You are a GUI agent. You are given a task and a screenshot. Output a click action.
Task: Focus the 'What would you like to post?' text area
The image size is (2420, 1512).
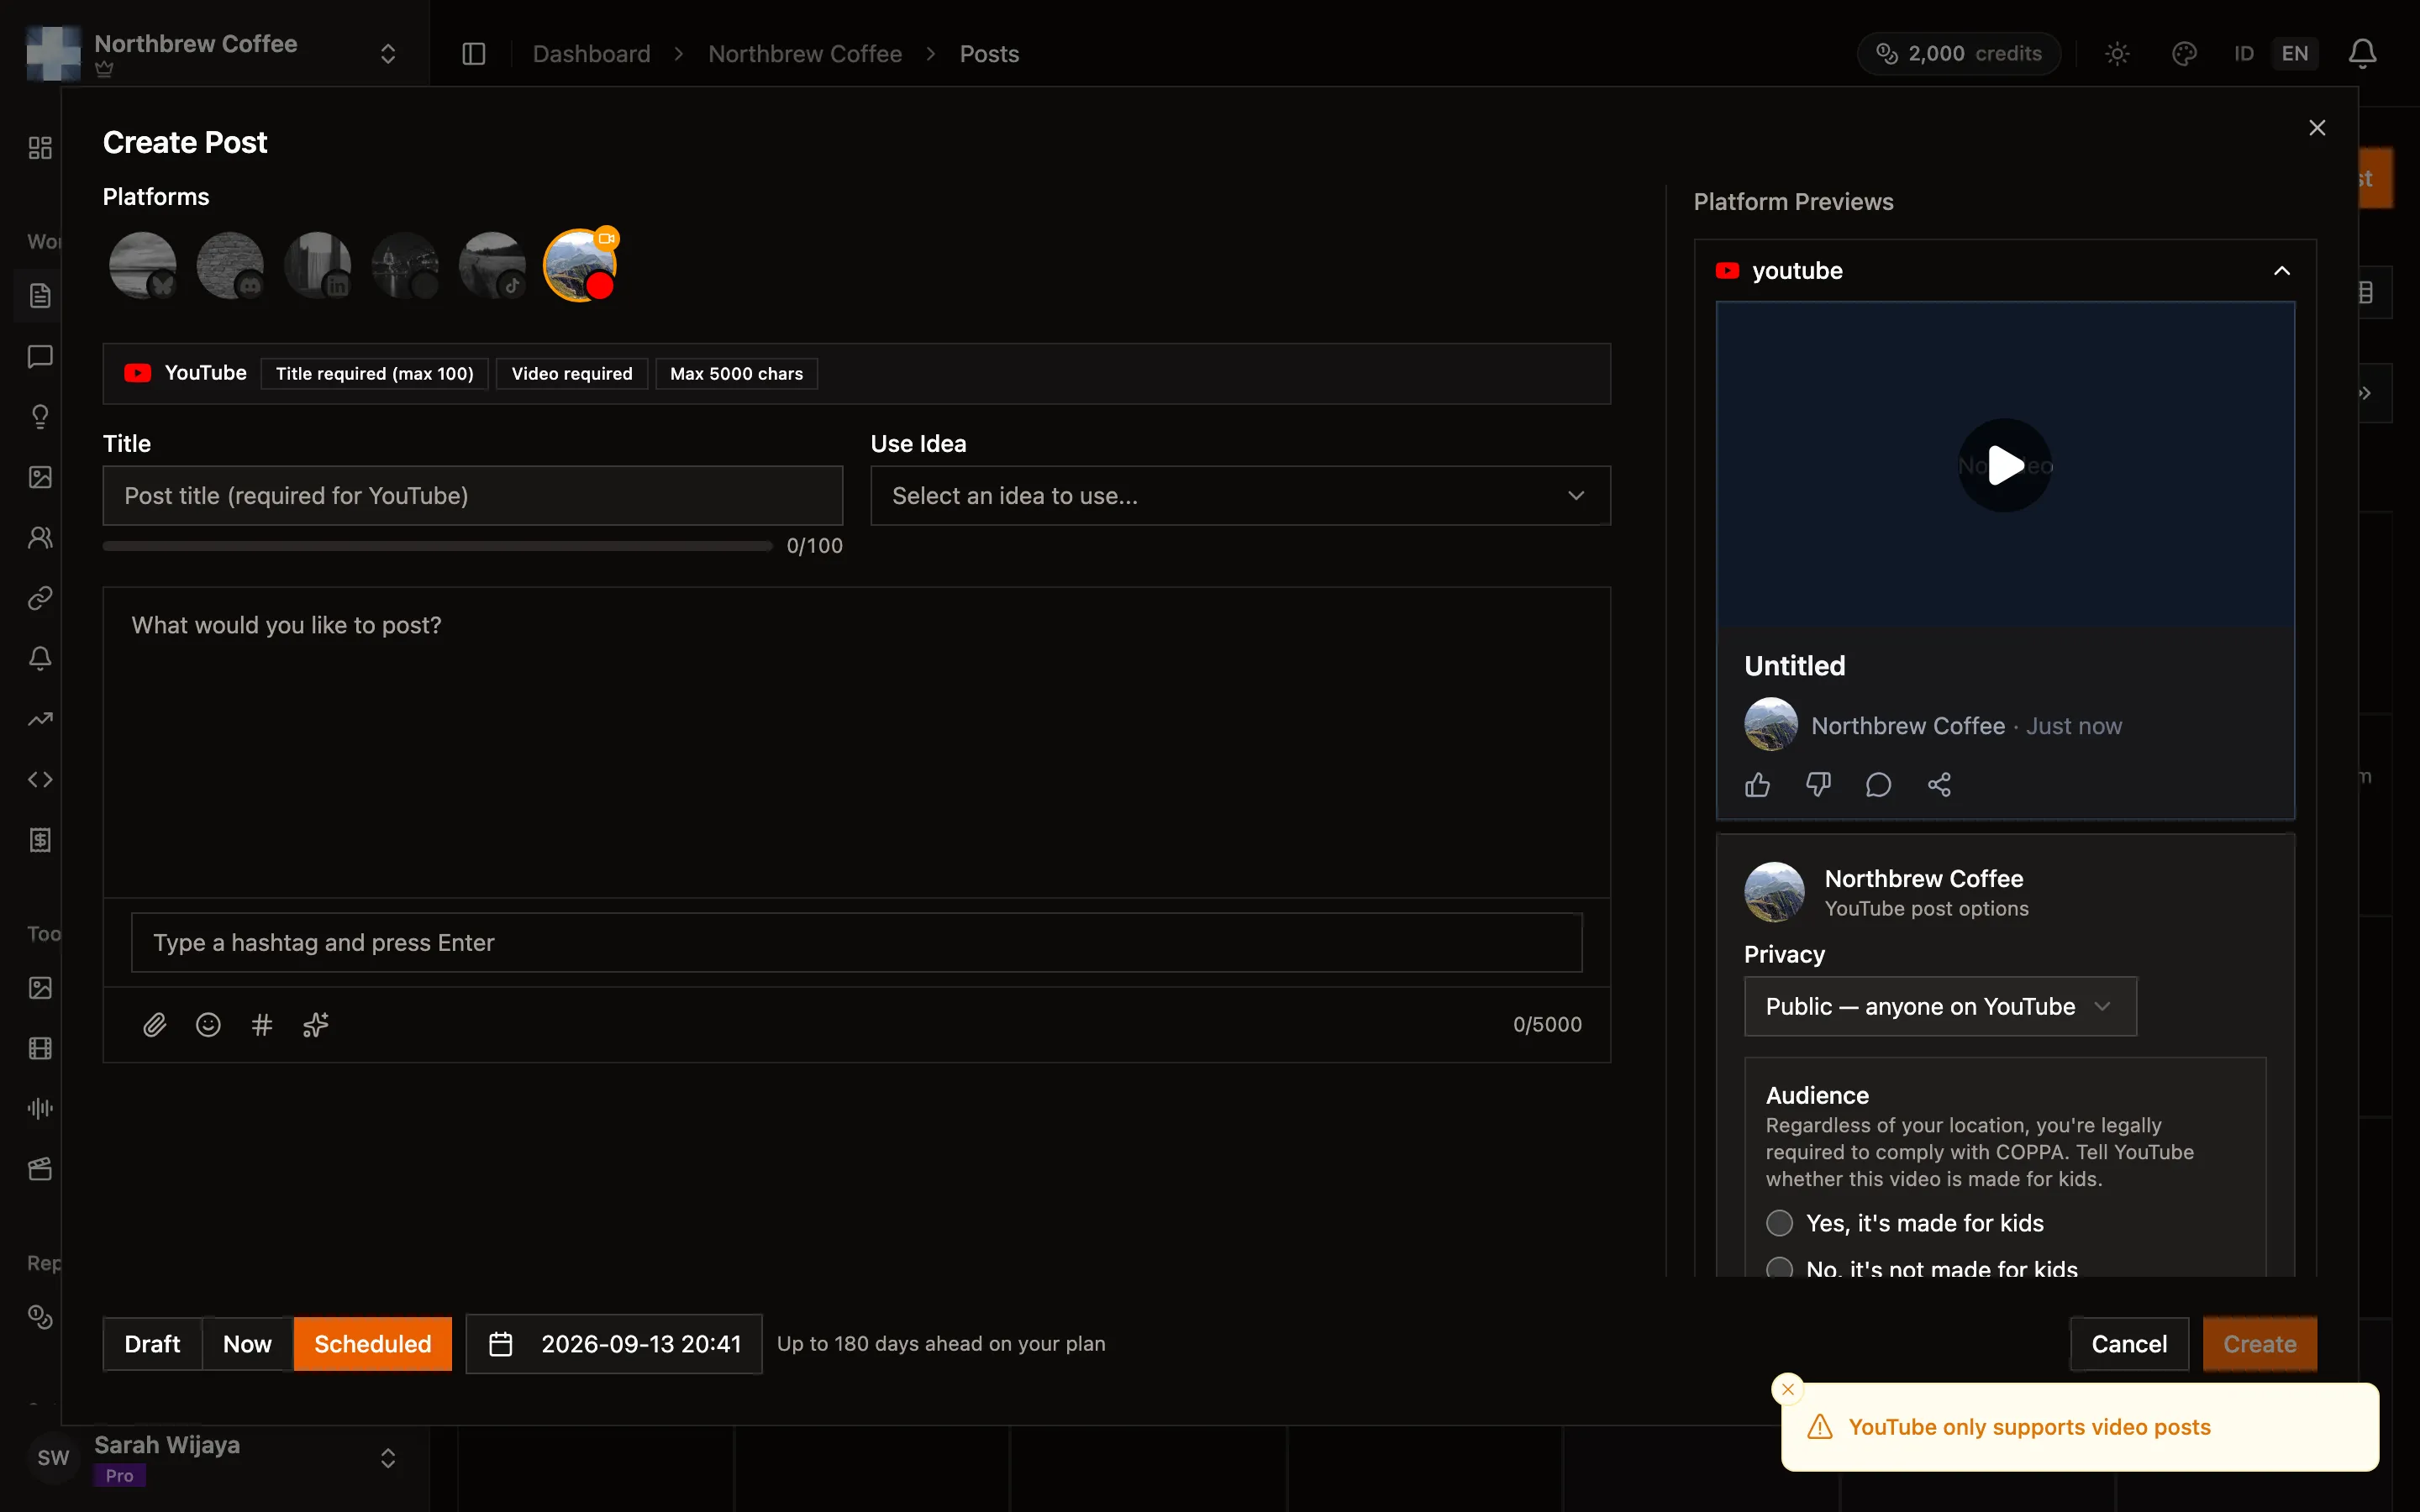click(x=857, y=742)
